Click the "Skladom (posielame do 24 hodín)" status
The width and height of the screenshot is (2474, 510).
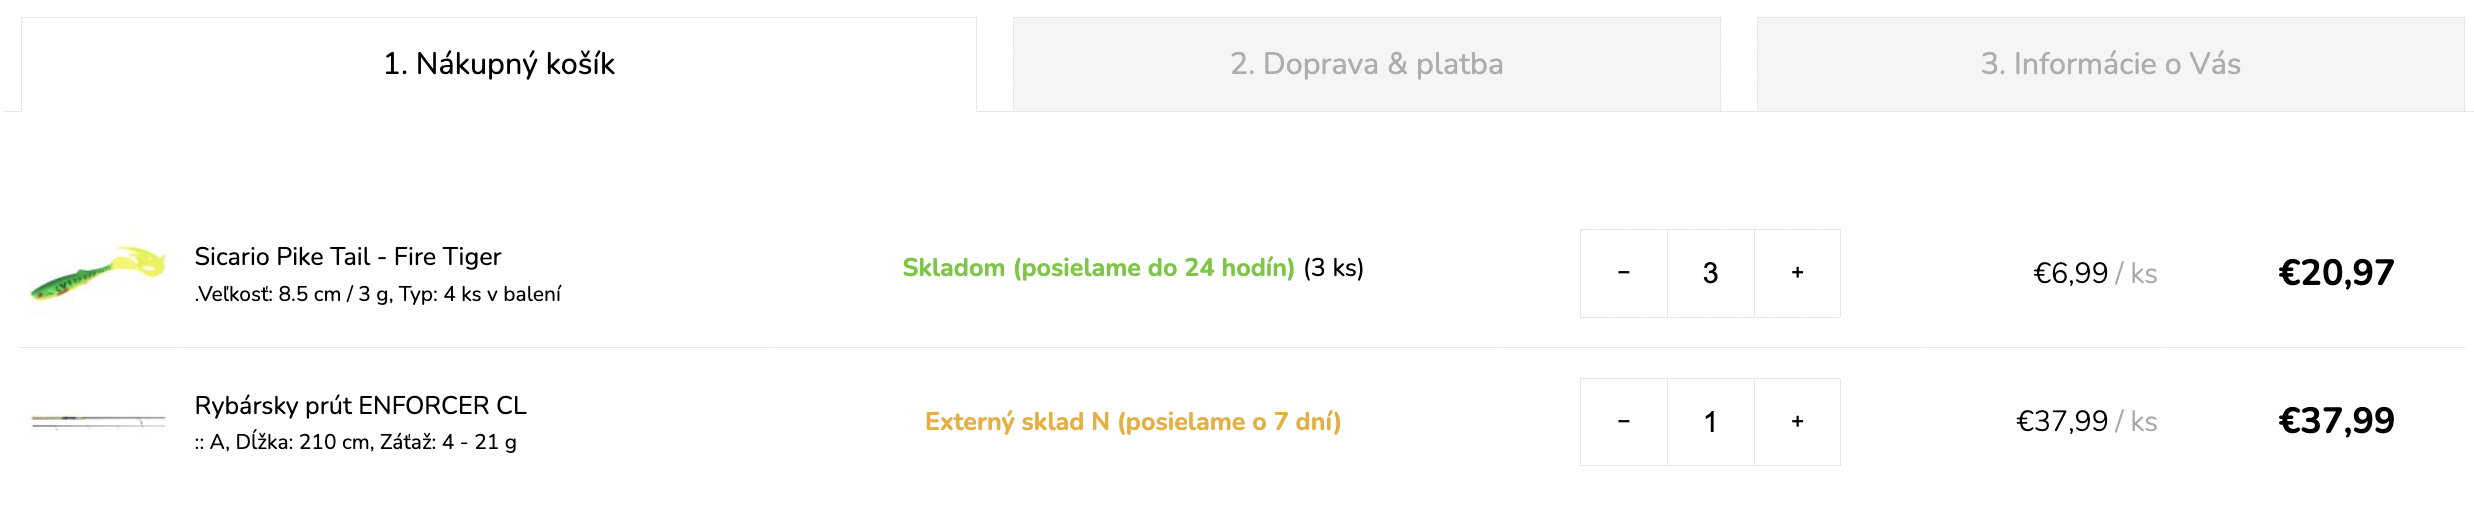pos(1098,268)
